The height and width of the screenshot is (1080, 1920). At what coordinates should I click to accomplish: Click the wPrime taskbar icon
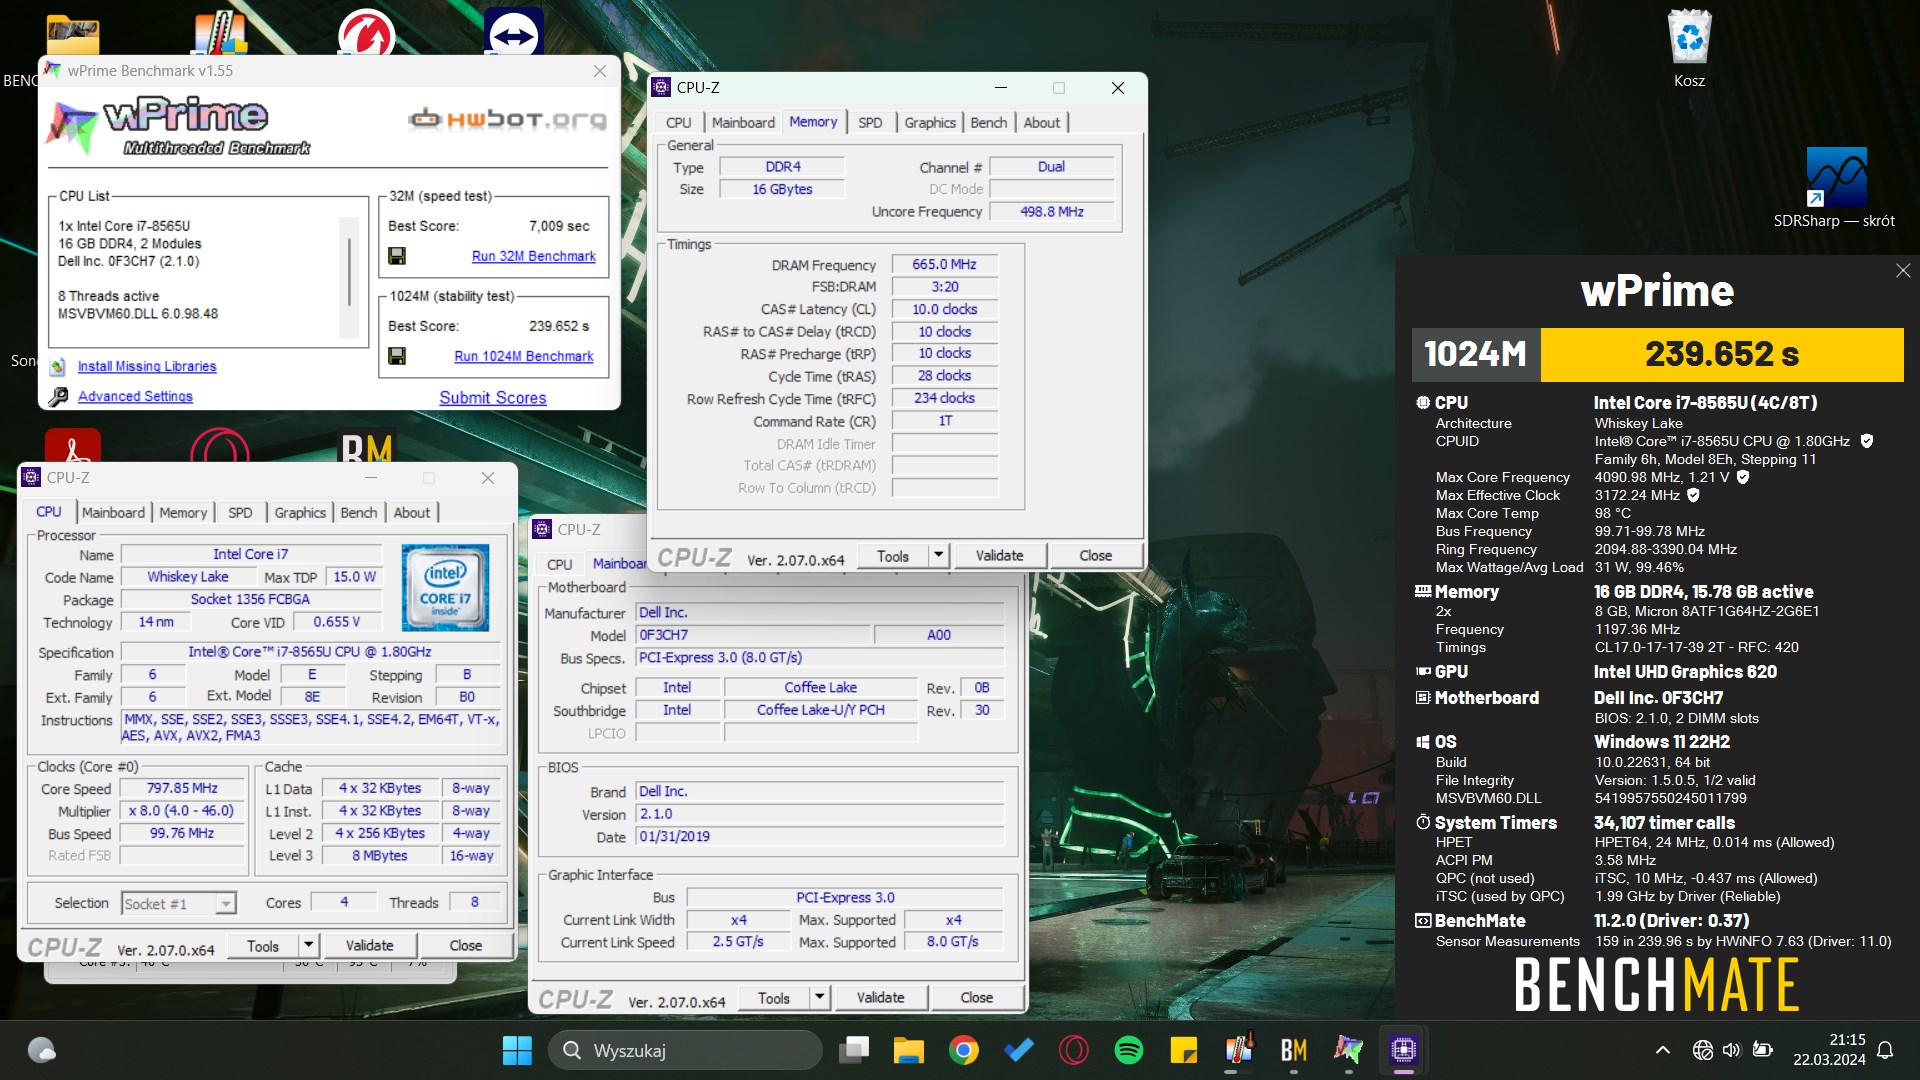1348,1050
